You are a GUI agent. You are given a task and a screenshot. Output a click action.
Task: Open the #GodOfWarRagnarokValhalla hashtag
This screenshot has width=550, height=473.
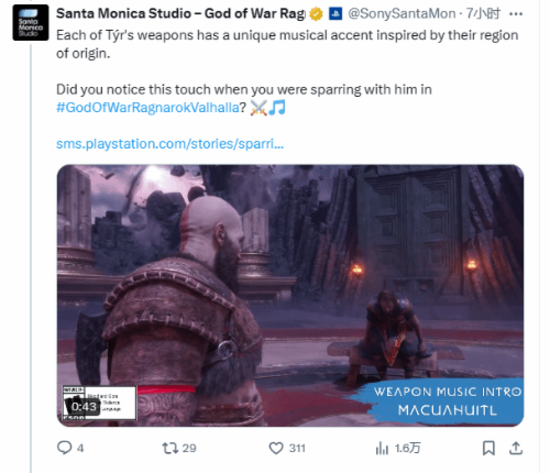click(148, 107)
